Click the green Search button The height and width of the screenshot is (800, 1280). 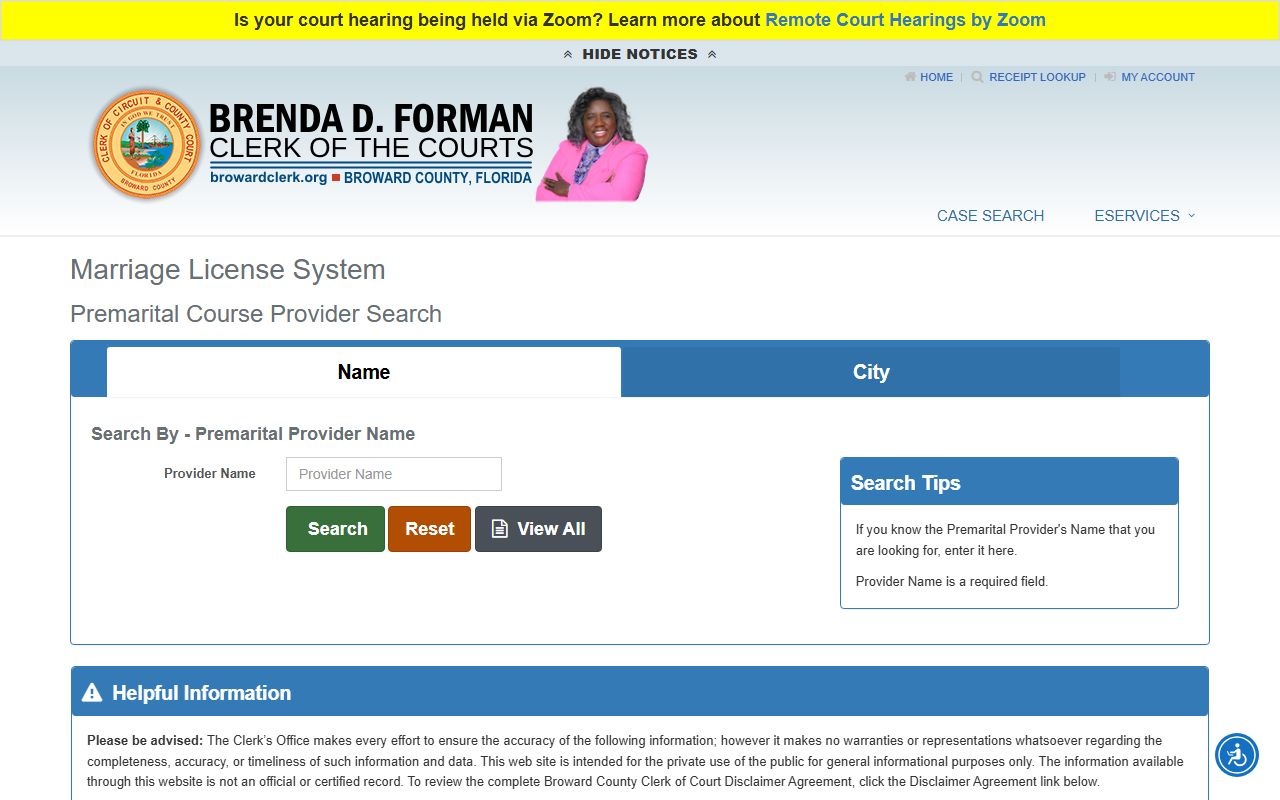click(x=336, y=529)
